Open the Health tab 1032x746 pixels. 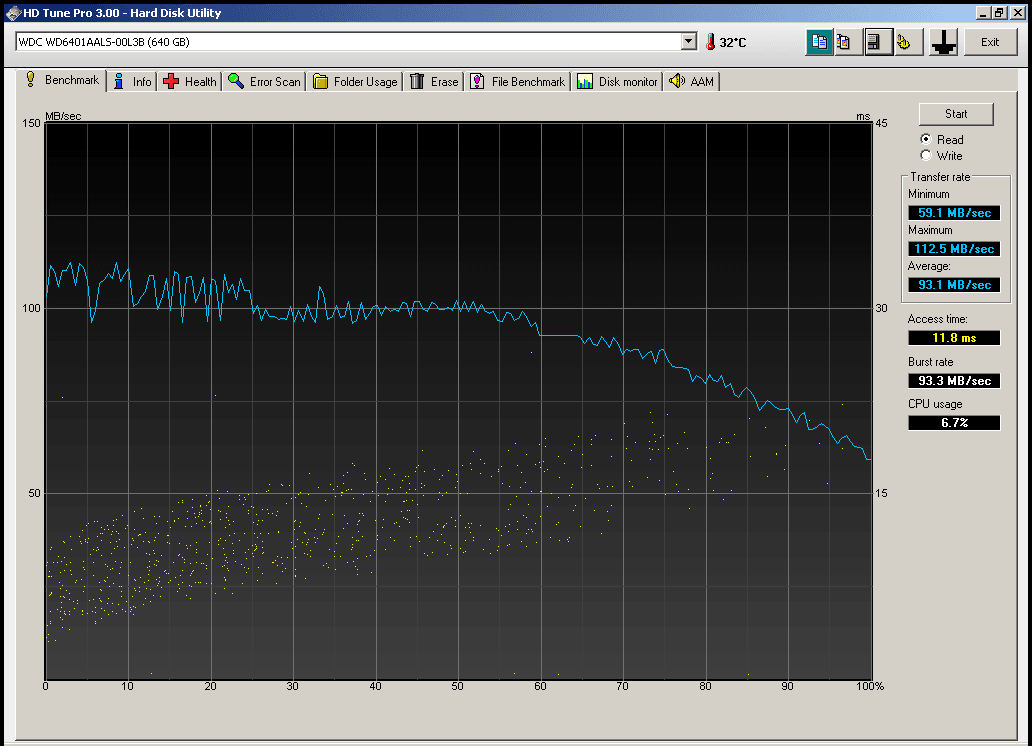190,82
